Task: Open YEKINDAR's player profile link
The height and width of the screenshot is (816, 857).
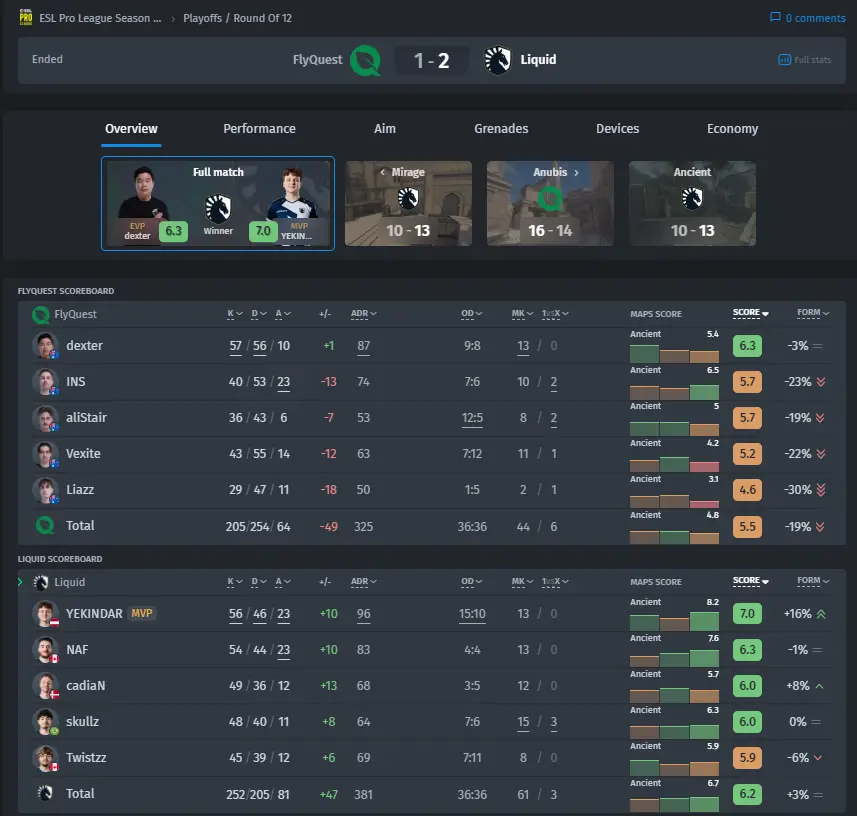Action: tap(94, 614)
